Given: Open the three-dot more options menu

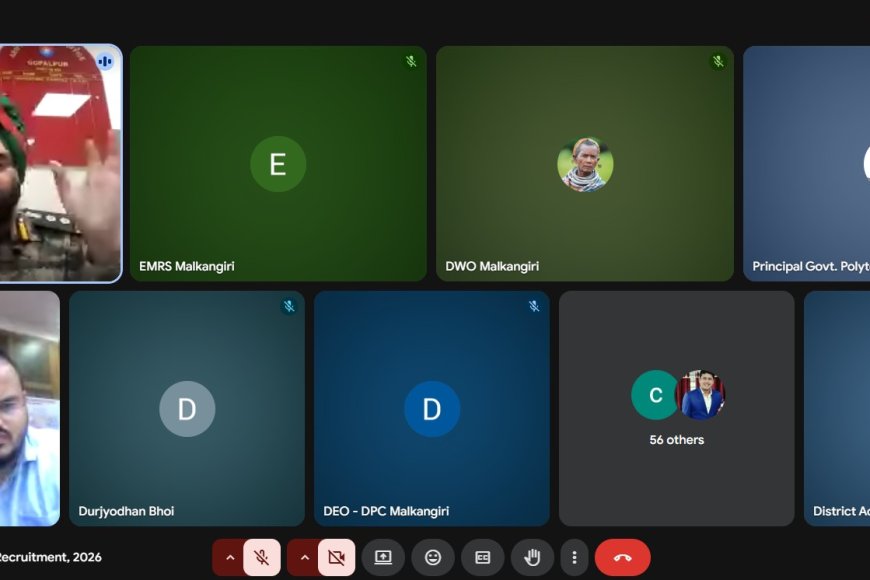Looking at the screenshot, I should pos(574,557).
